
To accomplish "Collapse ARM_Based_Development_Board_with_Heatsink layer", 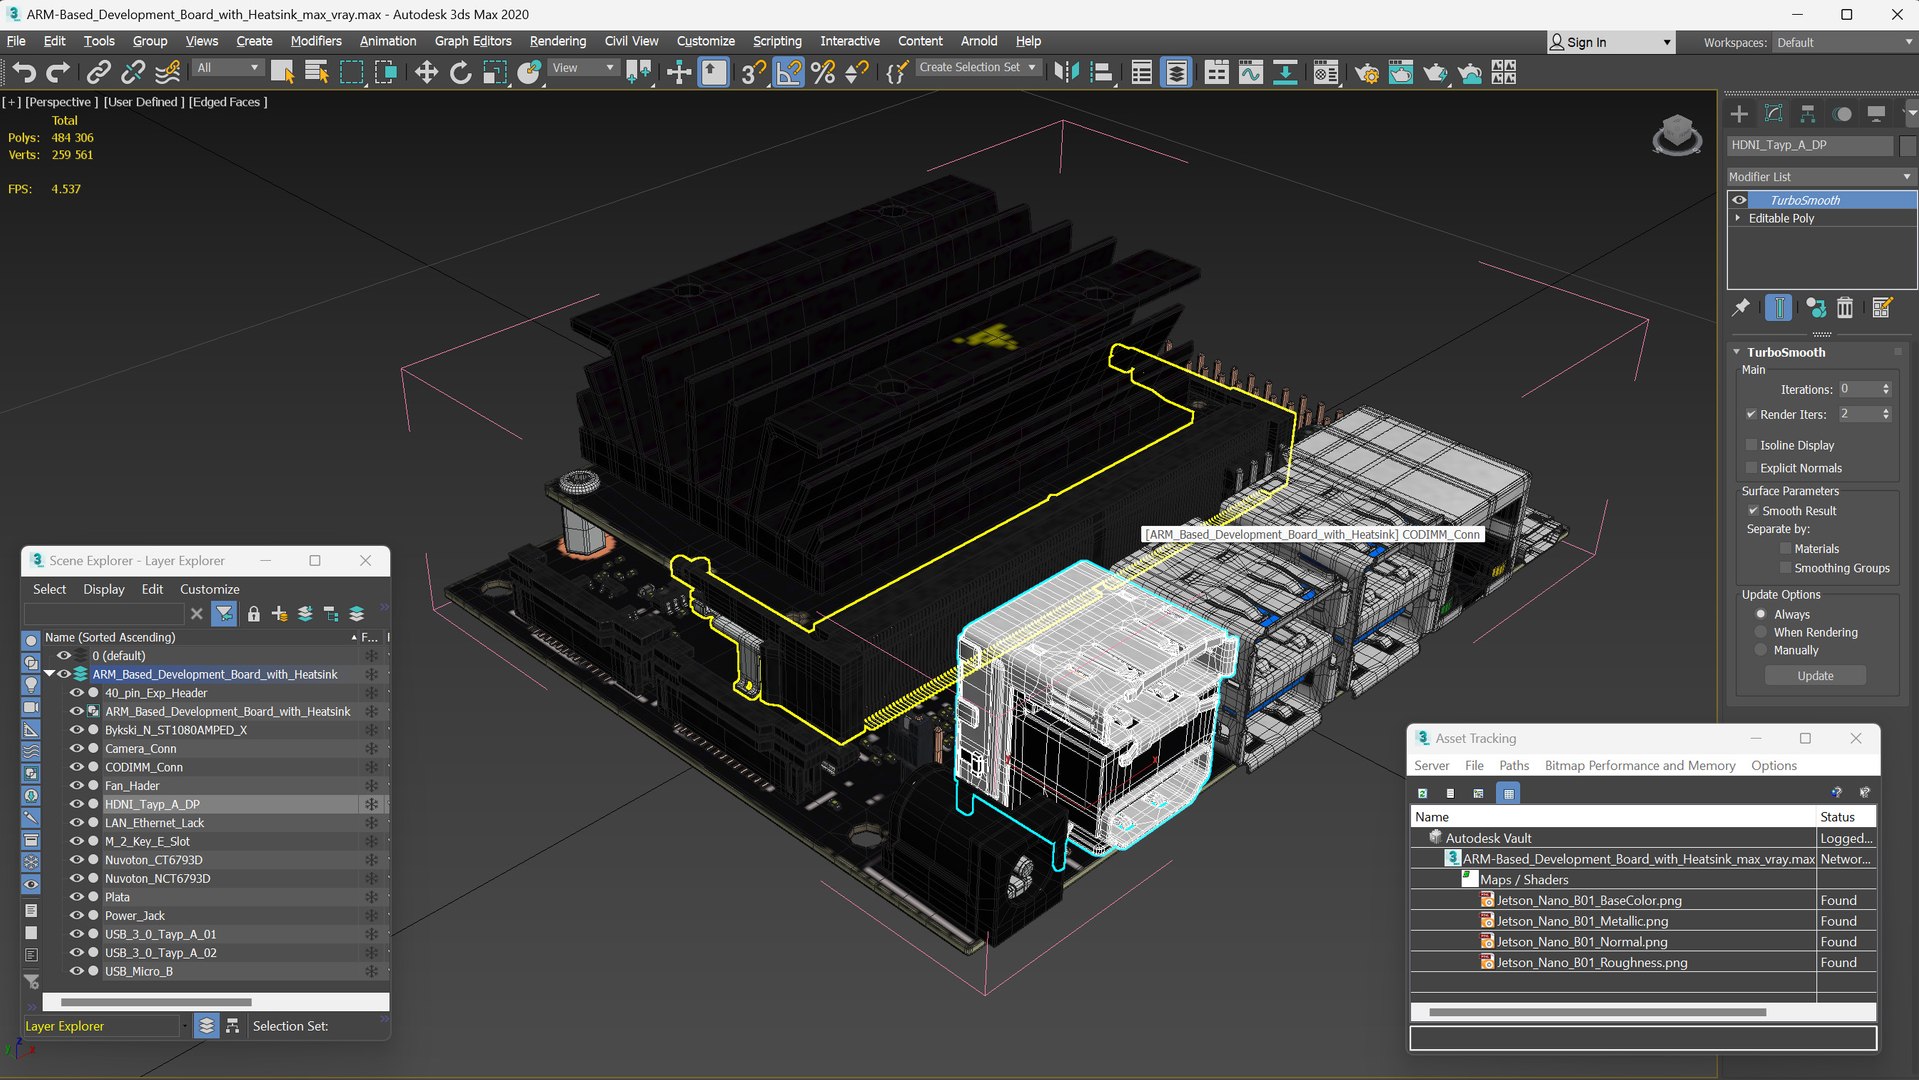I will click(49, 674).
